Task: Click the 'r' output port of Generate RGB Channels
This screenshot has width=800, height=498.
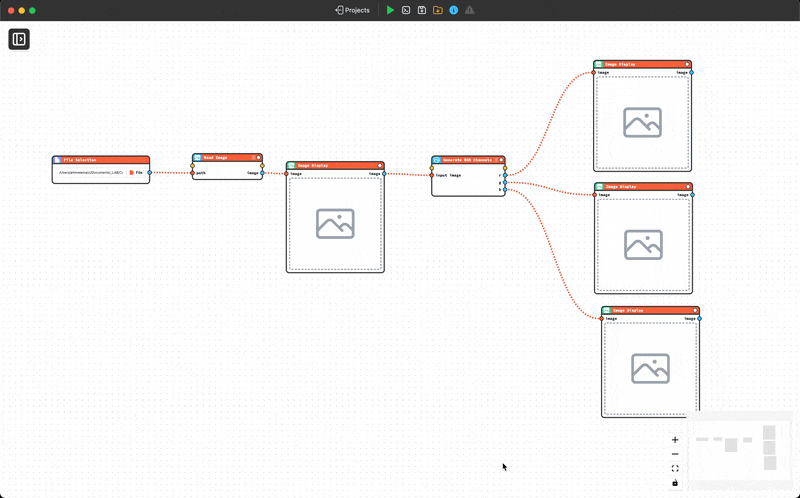Action: click(x=505, y=175)
